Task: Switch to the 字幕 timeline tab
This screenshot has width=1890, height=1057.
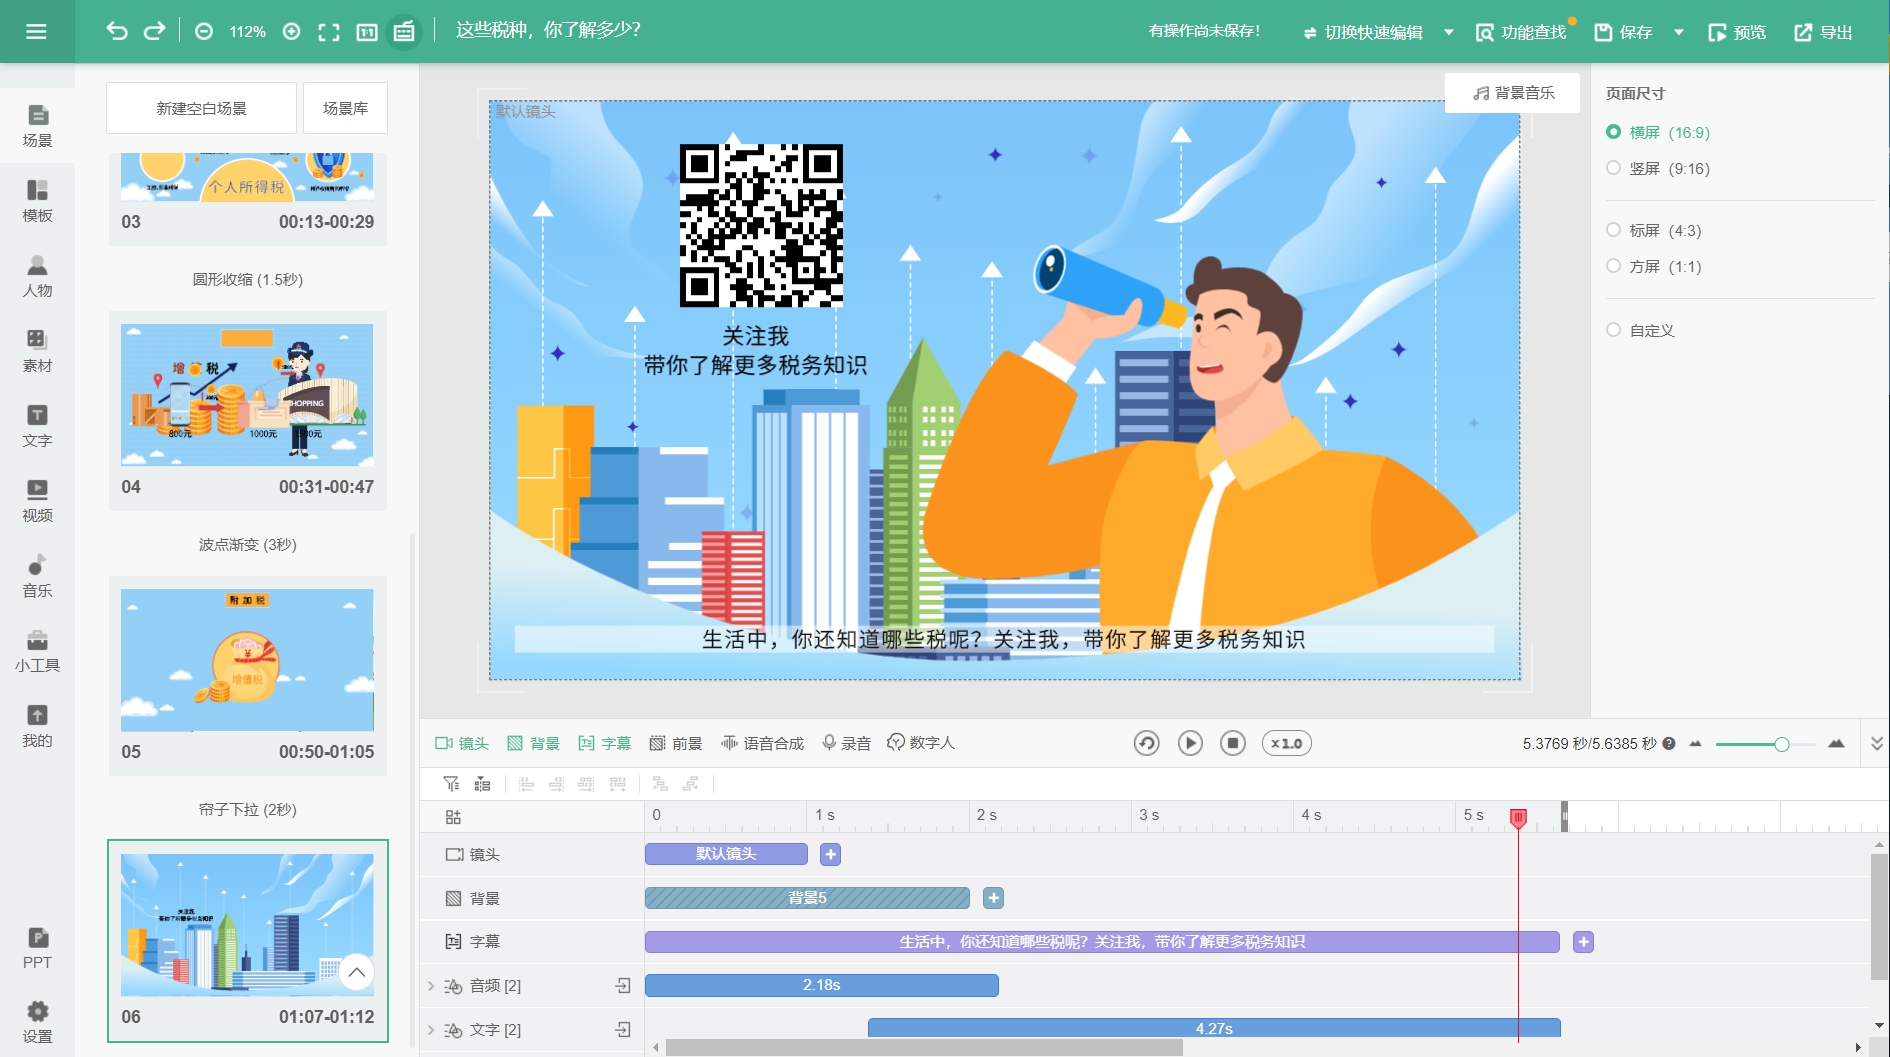Action: point(604,743)
